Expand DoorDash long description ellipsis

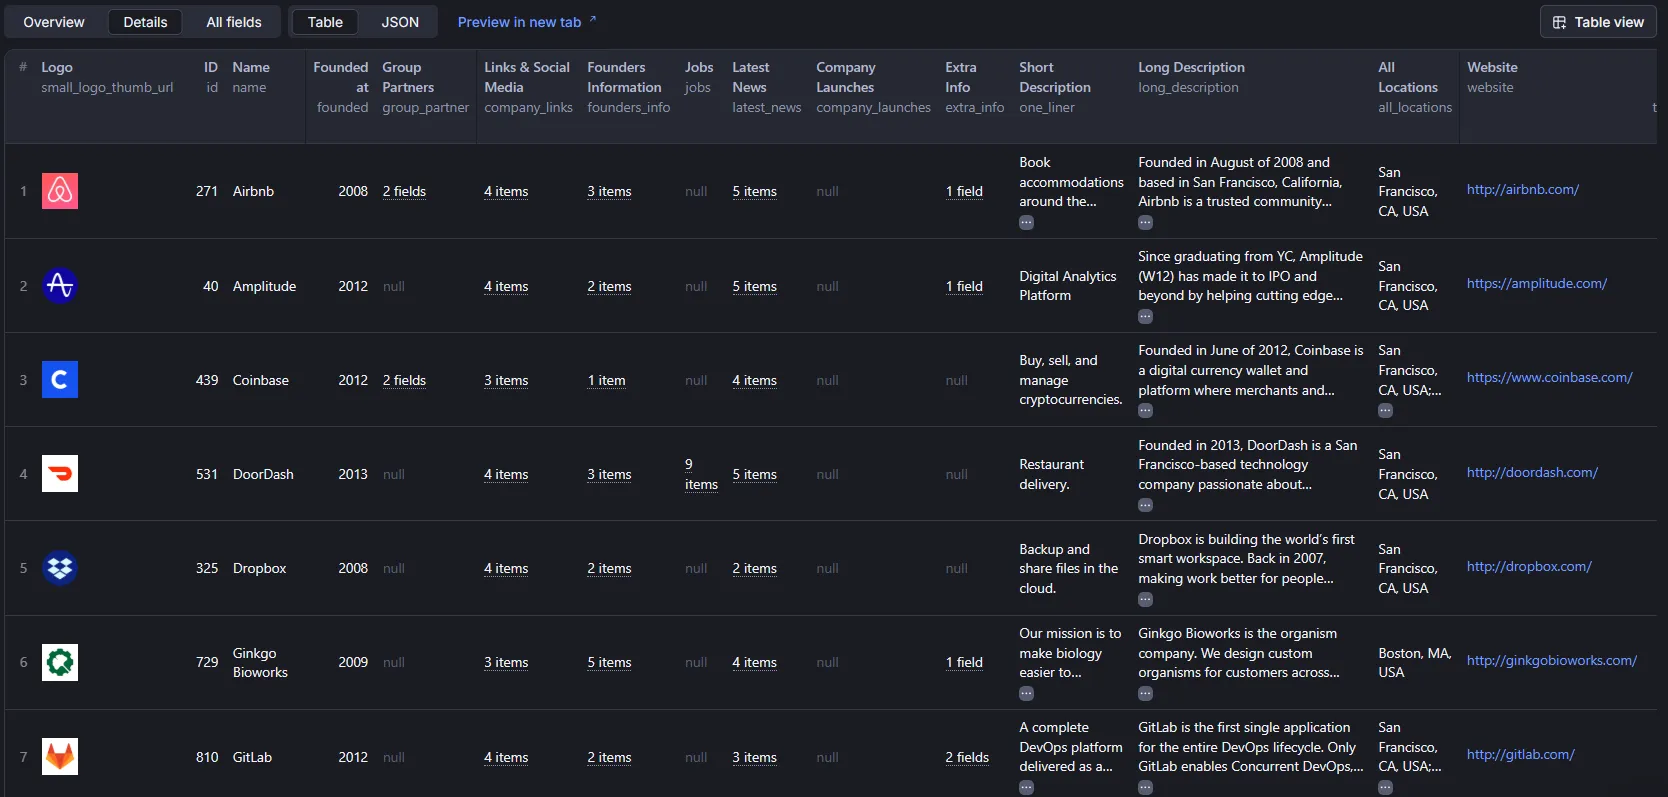tap(1145, 506)
